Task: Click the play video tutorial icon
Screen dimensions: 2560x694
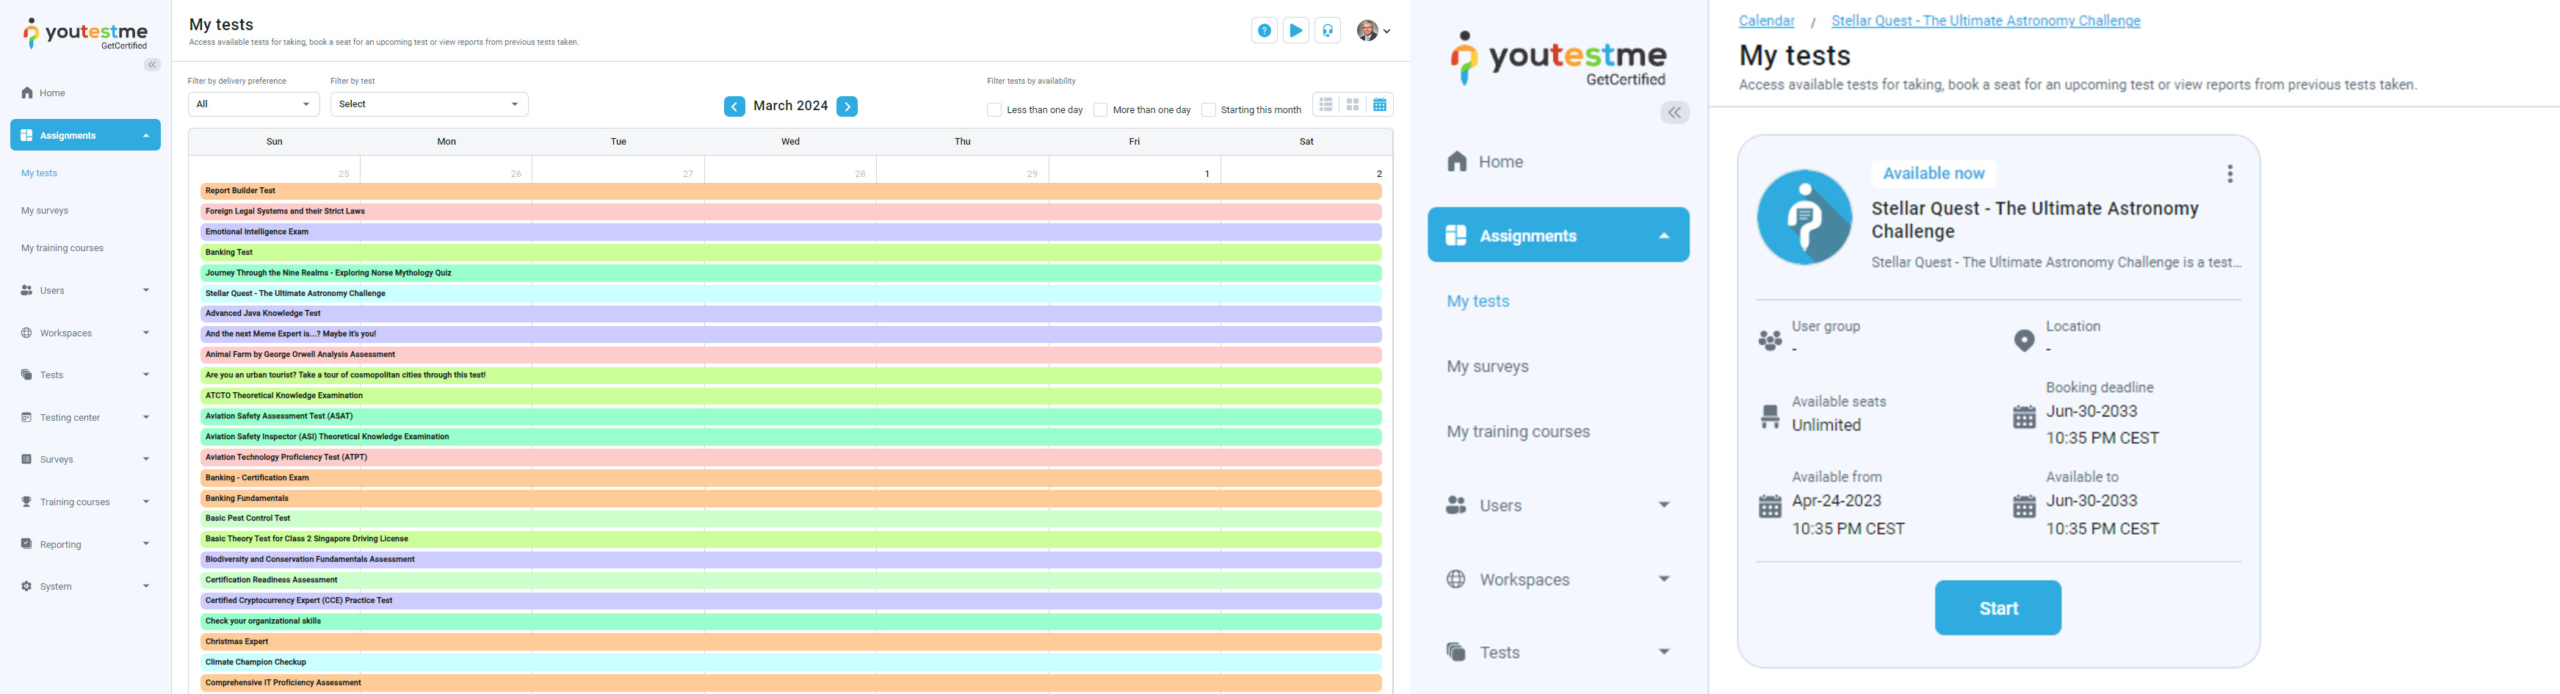Action: click(x=1296, y=31)
